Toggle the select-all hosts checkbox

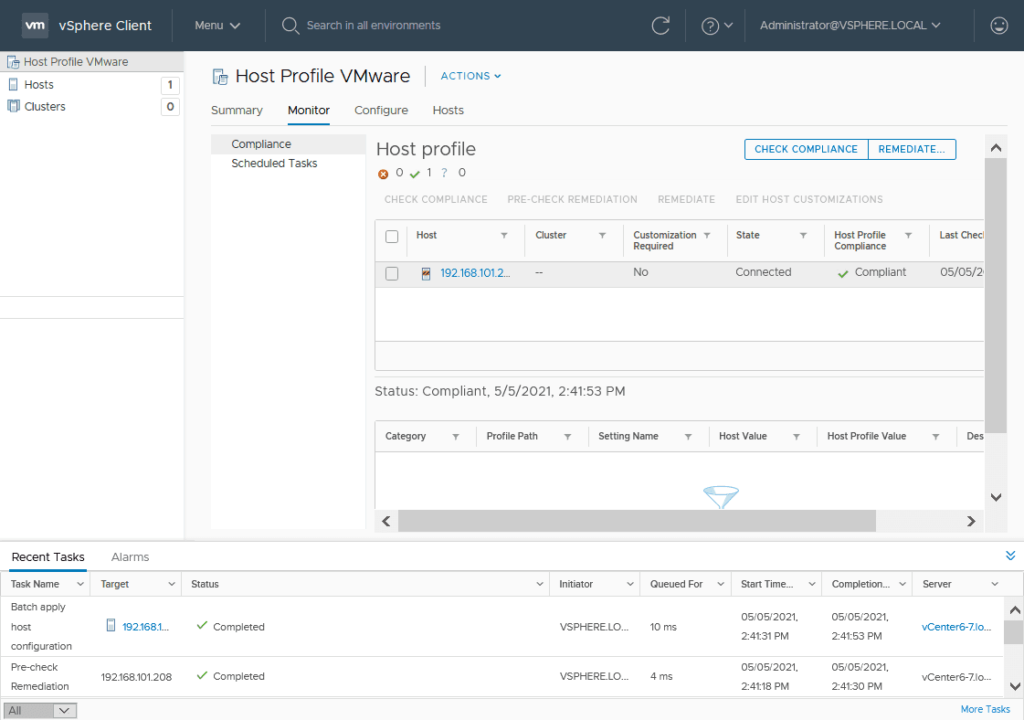click(391, 236)
